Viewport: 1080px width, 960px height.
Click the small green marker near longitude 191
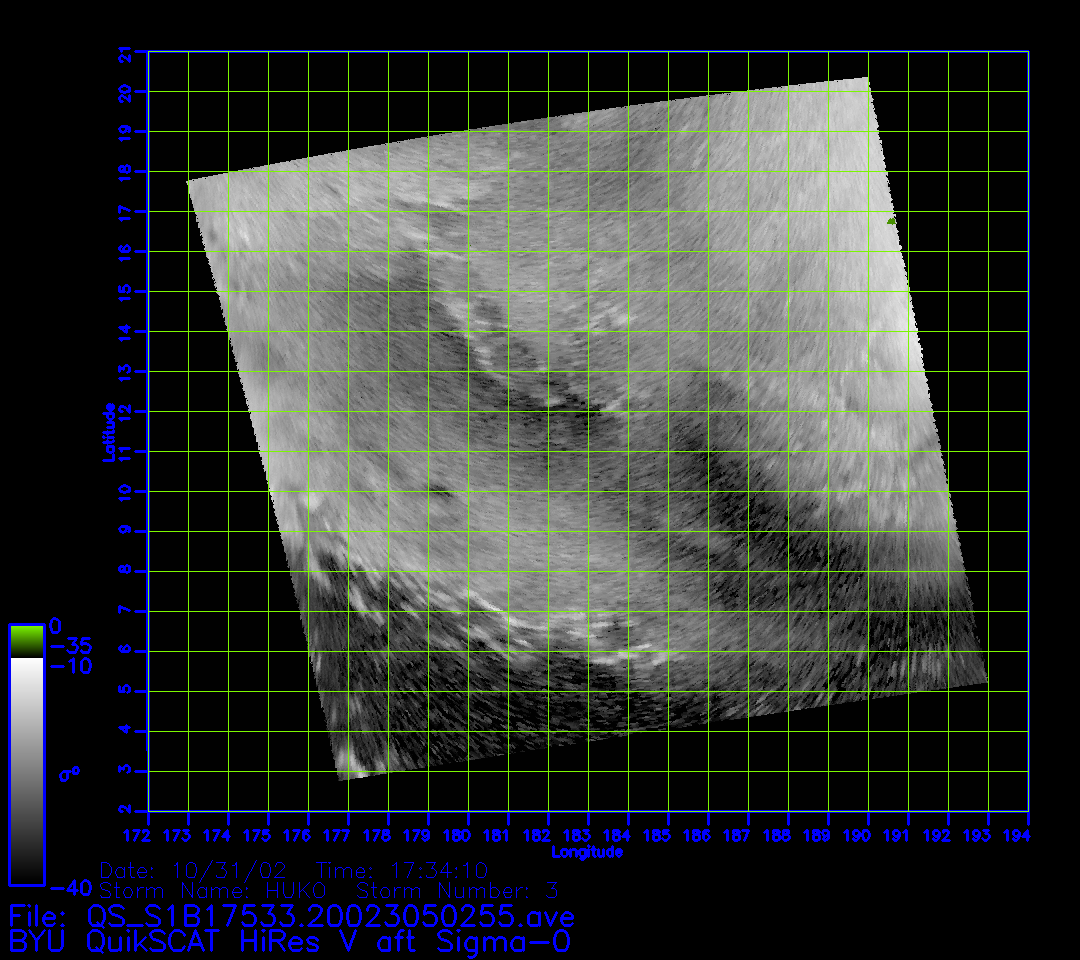pos(891,221)
